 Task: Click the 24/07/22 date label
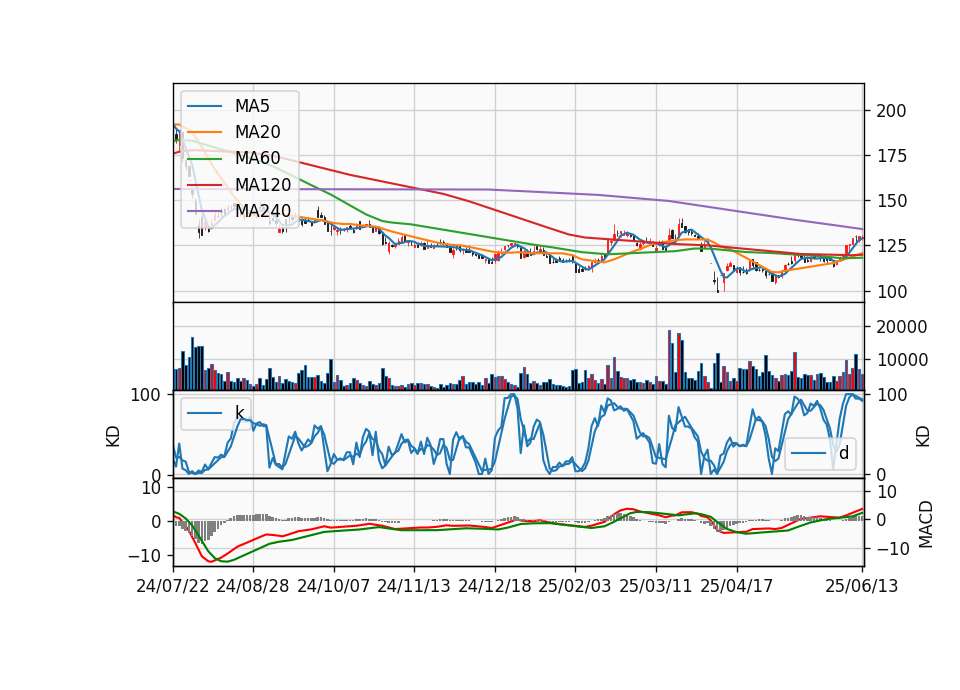tap(173, 586)
